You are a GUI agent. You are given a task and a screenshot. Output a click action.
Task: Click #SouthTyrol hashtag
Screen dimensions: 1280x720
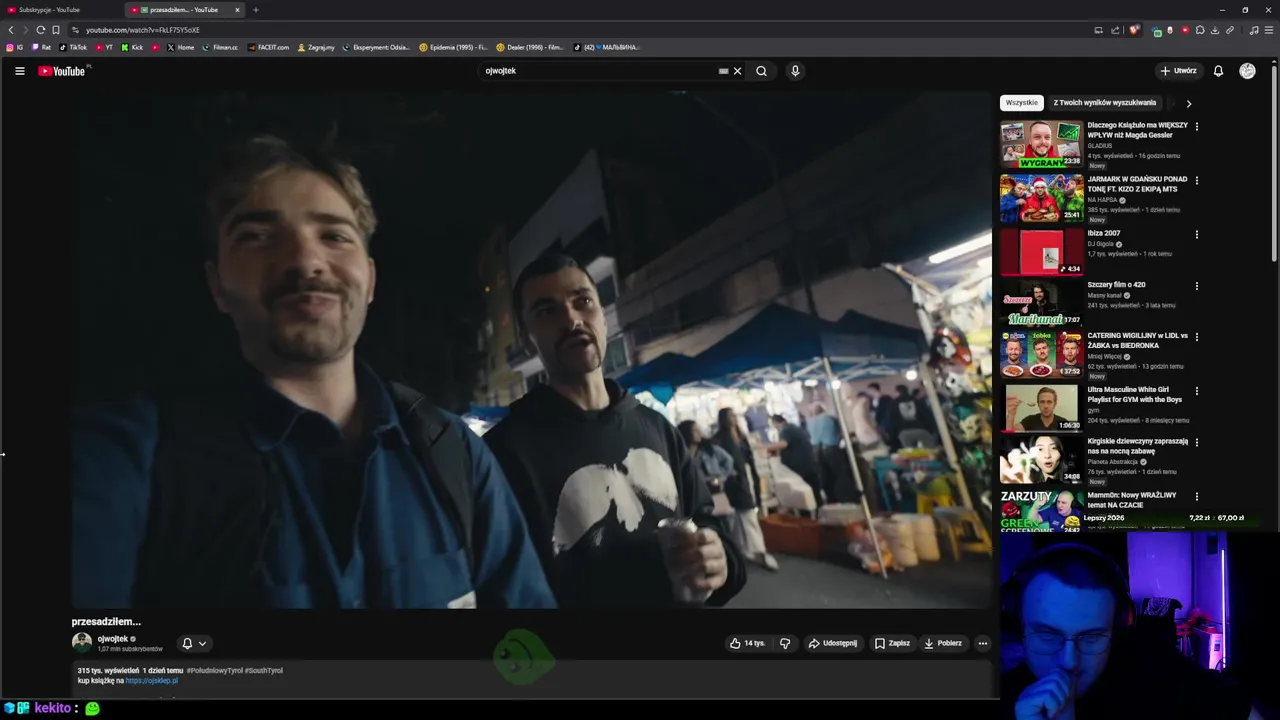(x=264, y=671)
